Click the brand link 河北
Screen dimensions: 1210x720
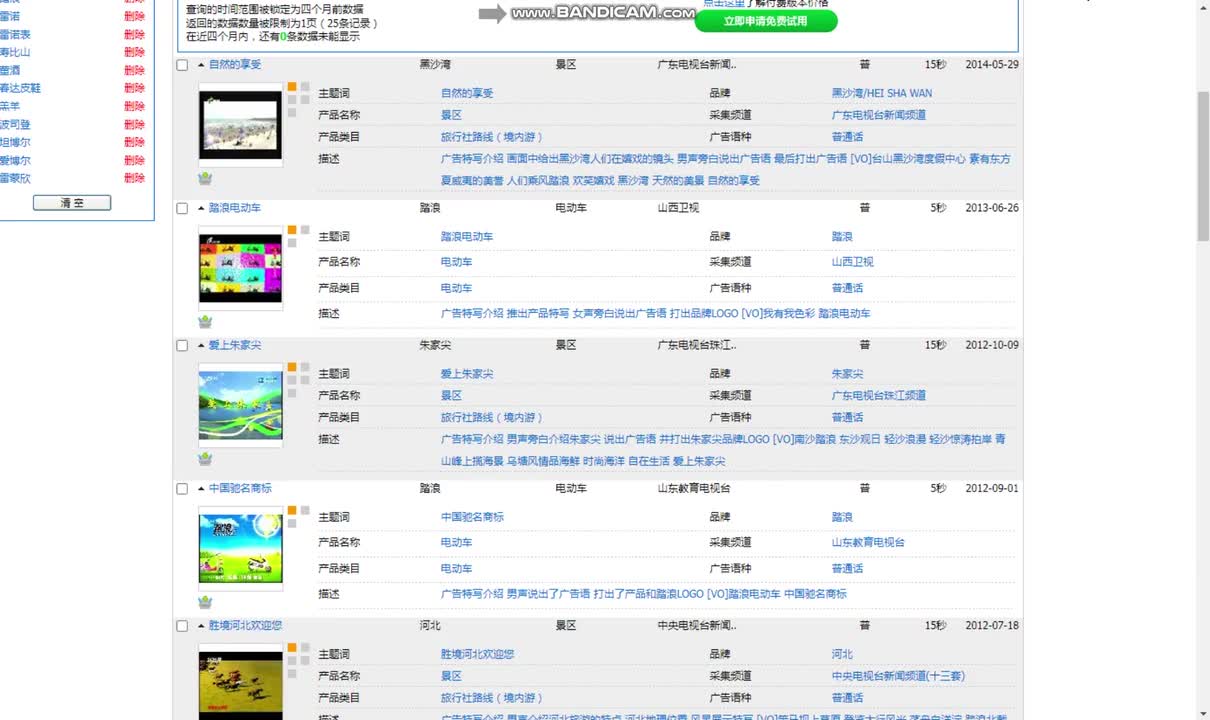pos(842,655)
